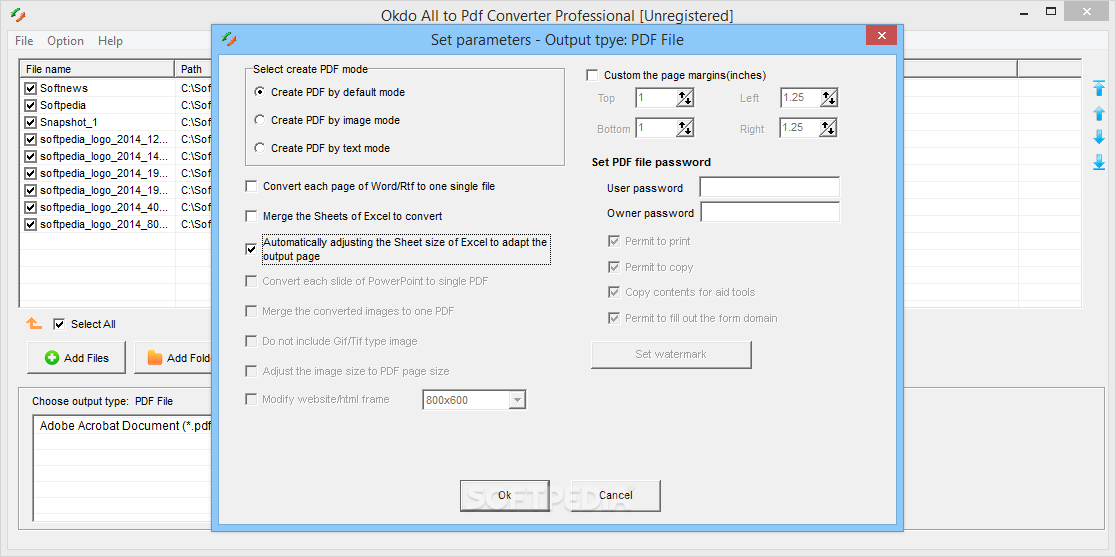Click the Top margin value field

pos(656,97)
